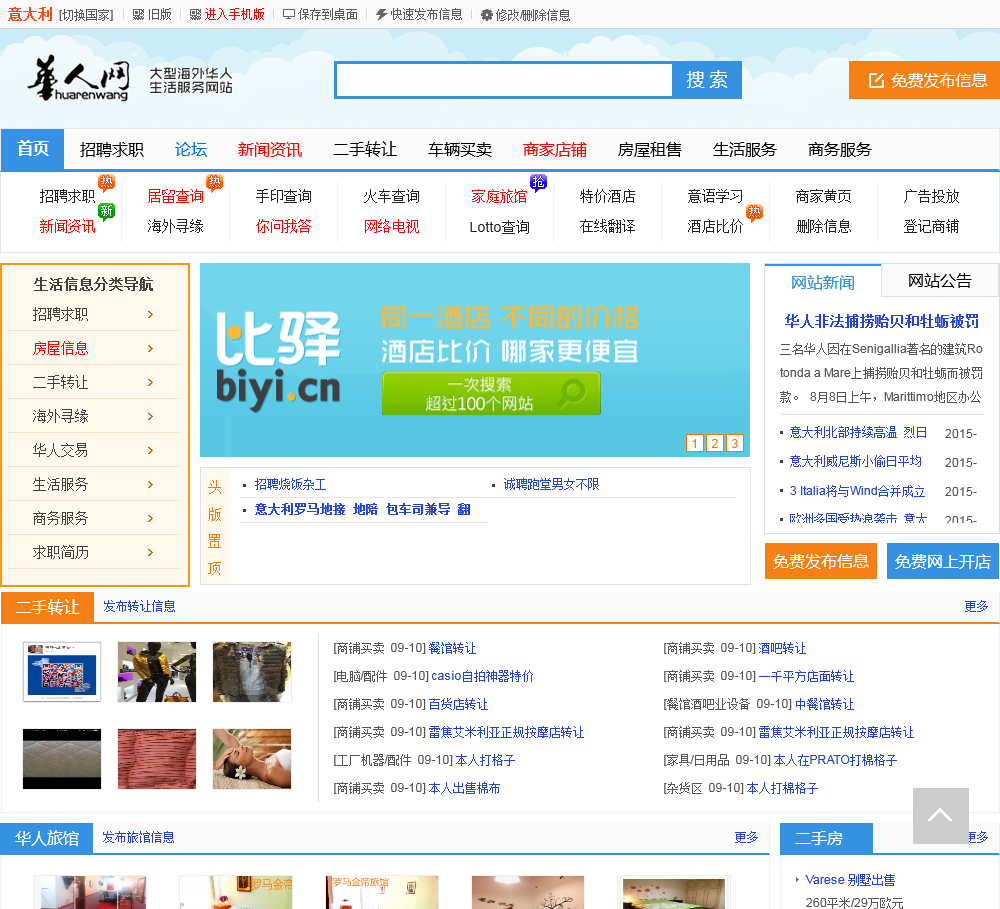1000x909 pixels.
Task: Open 论坛 forum menu
Action: (x=191, y=149)
